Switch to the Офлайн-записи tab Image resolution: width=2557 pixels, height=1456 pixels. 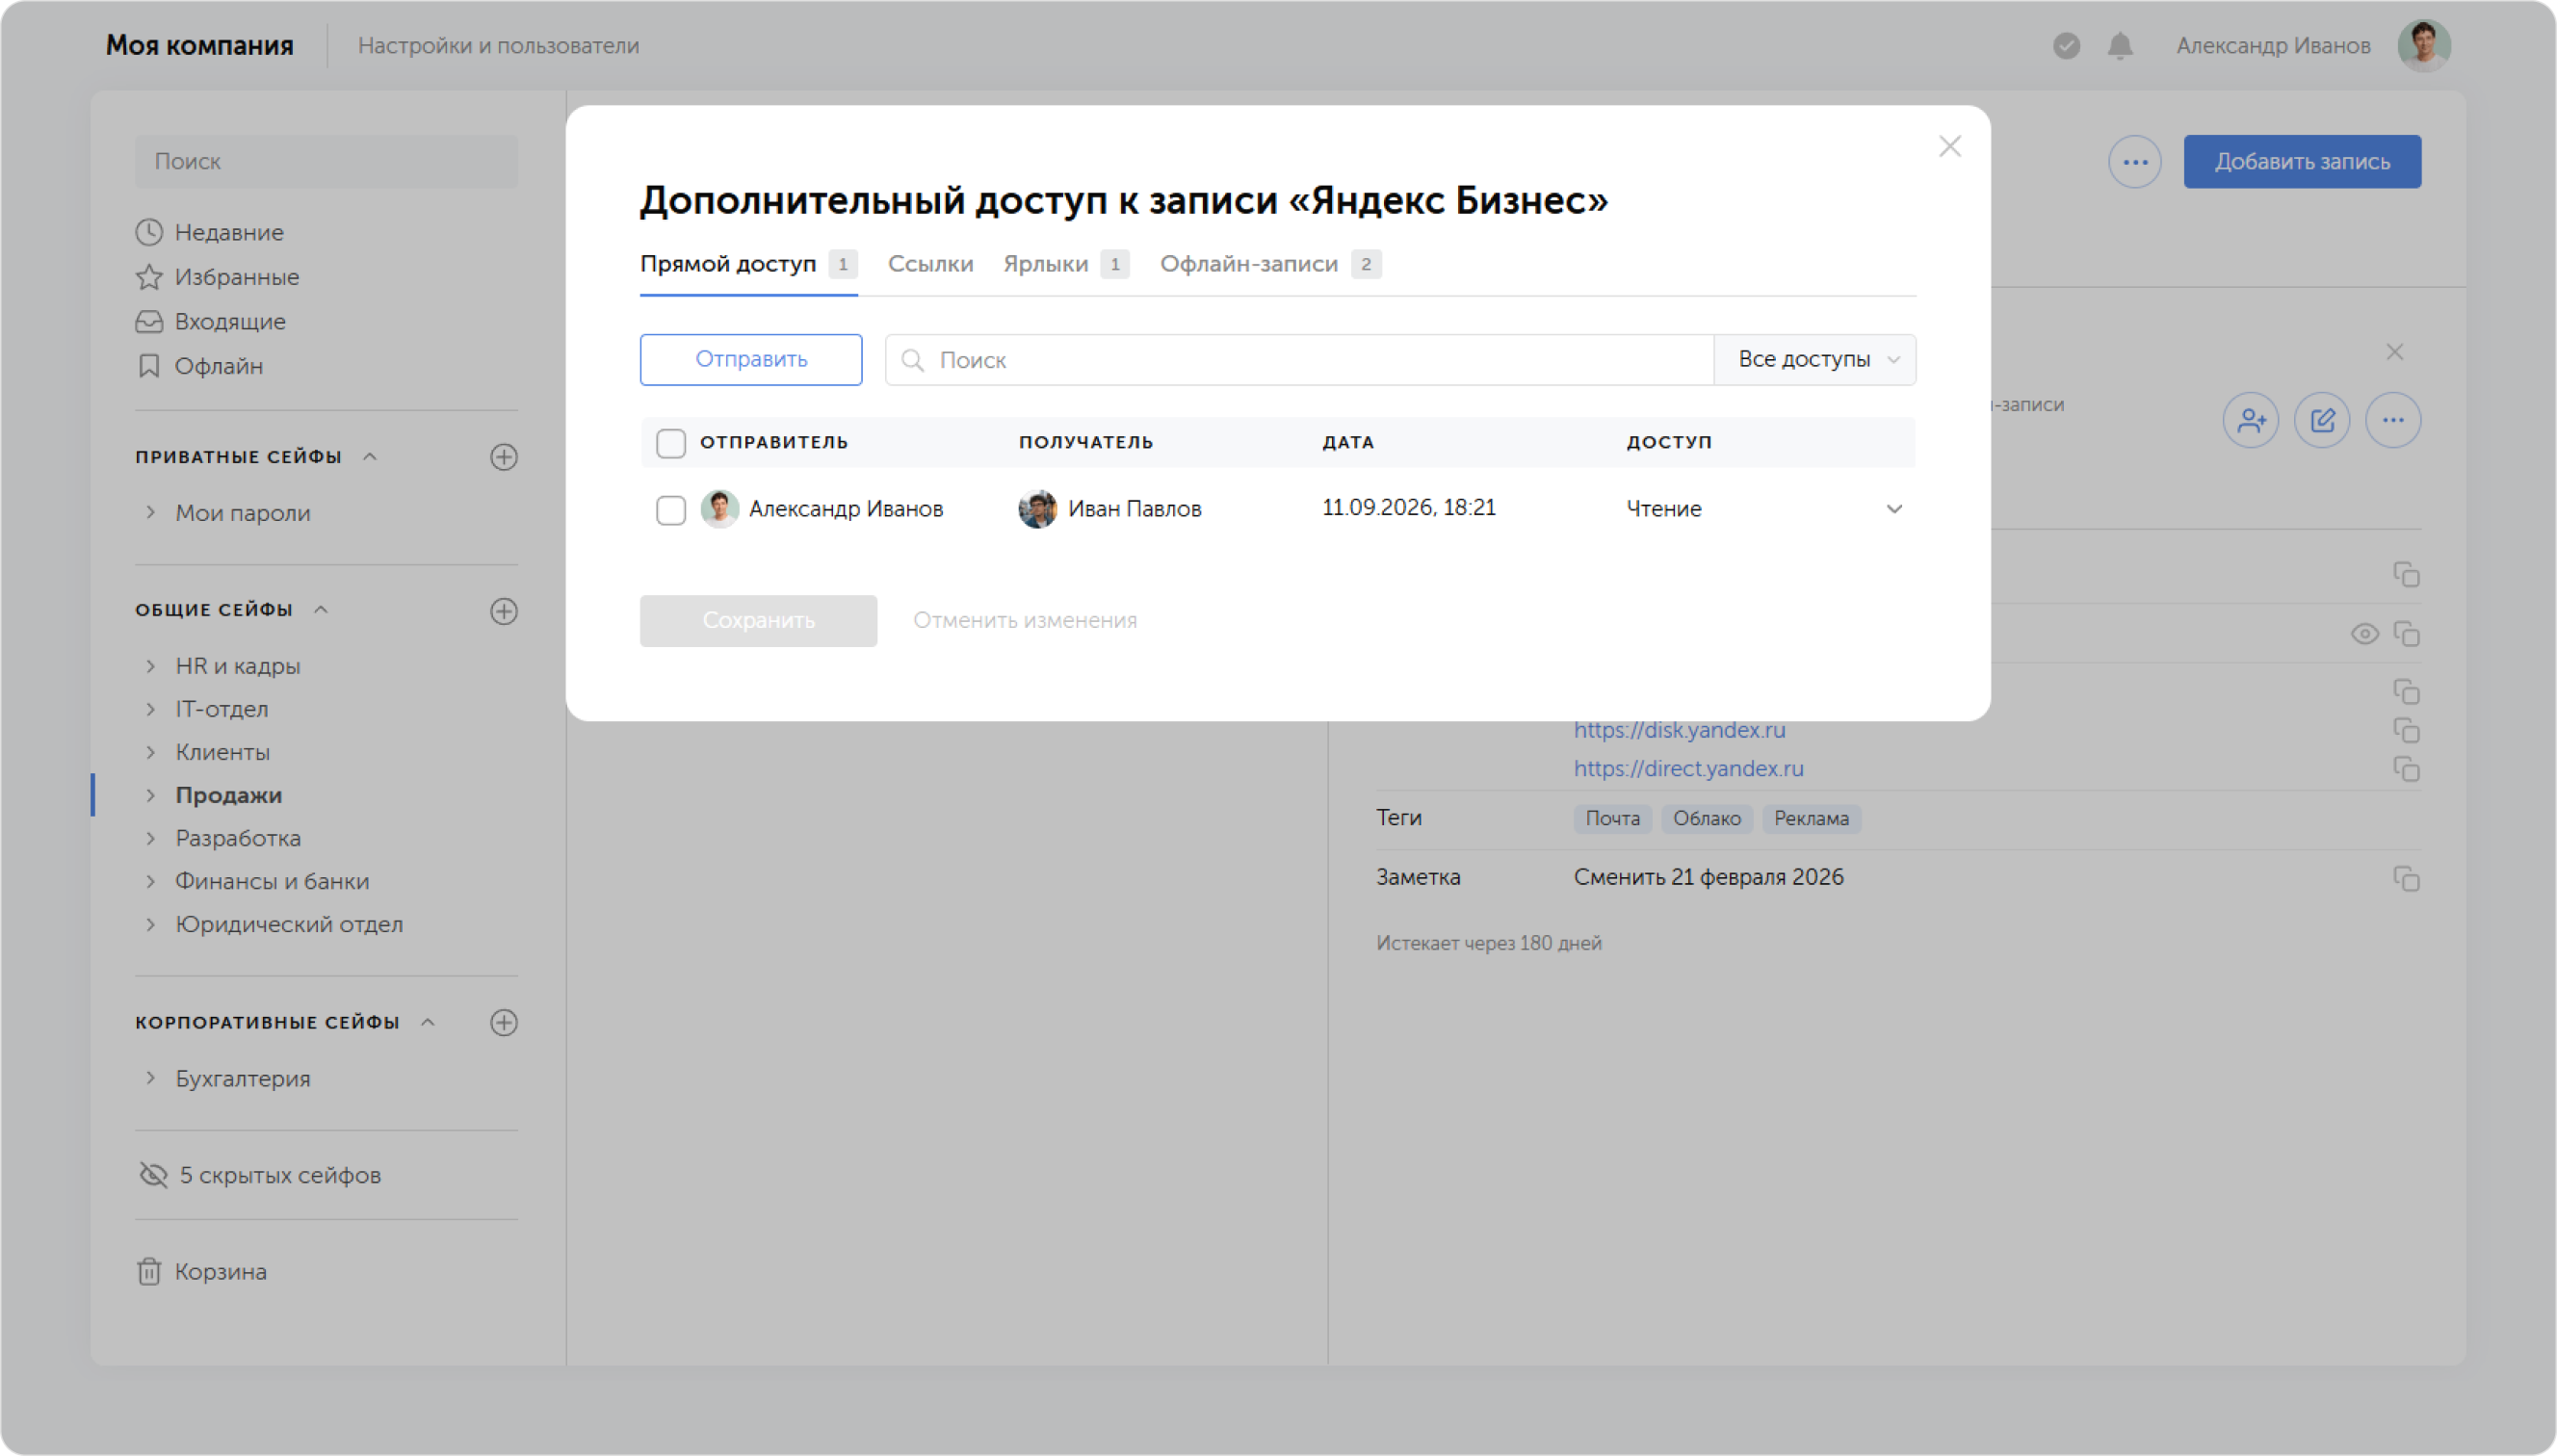[1271, 264]
